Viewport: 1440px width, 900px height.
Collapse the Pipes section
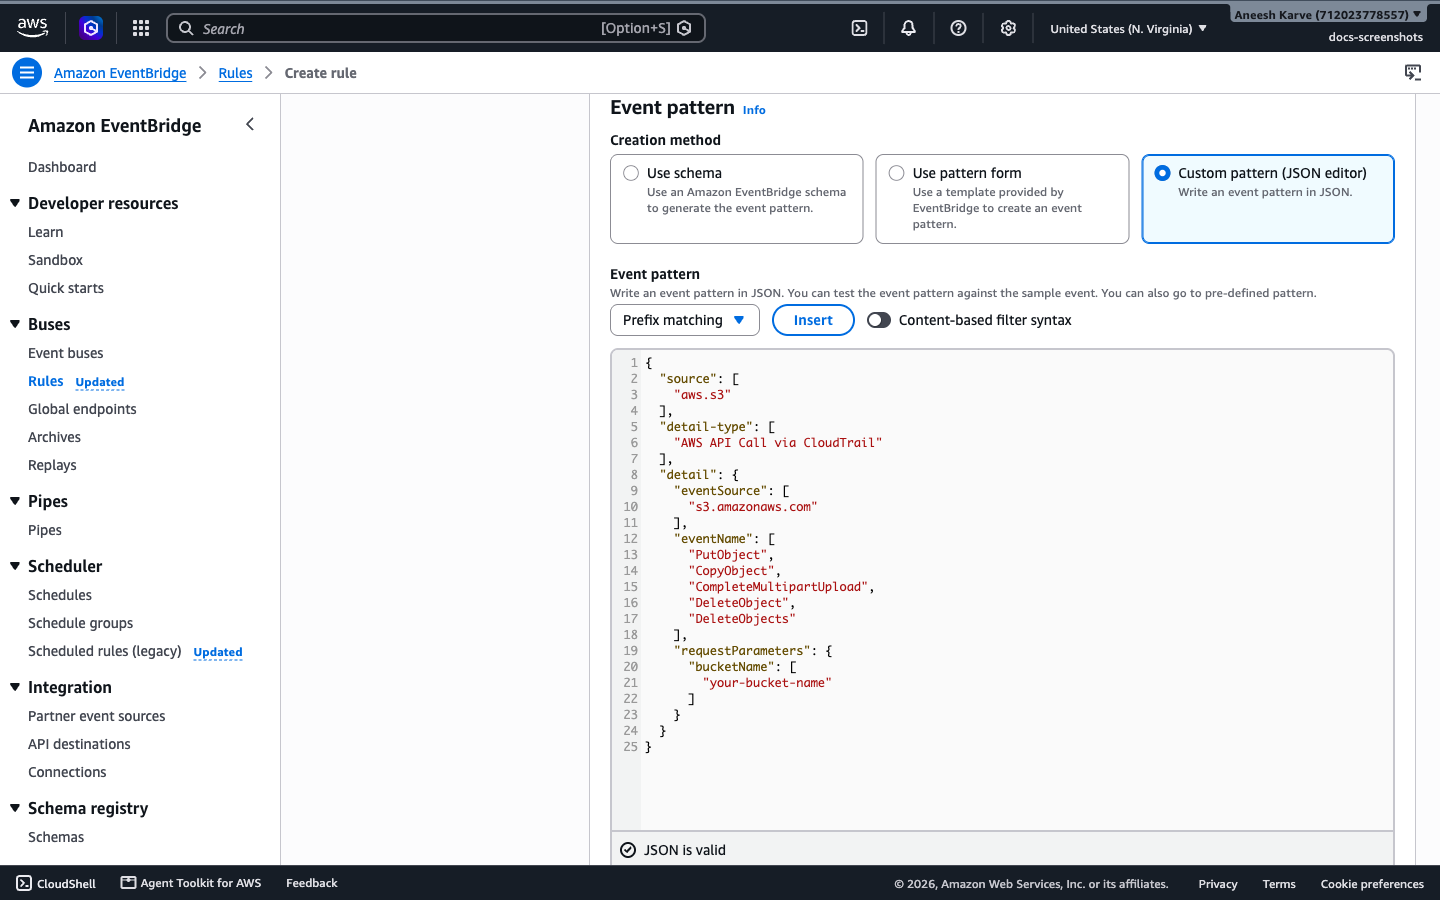tap(15, 501)
